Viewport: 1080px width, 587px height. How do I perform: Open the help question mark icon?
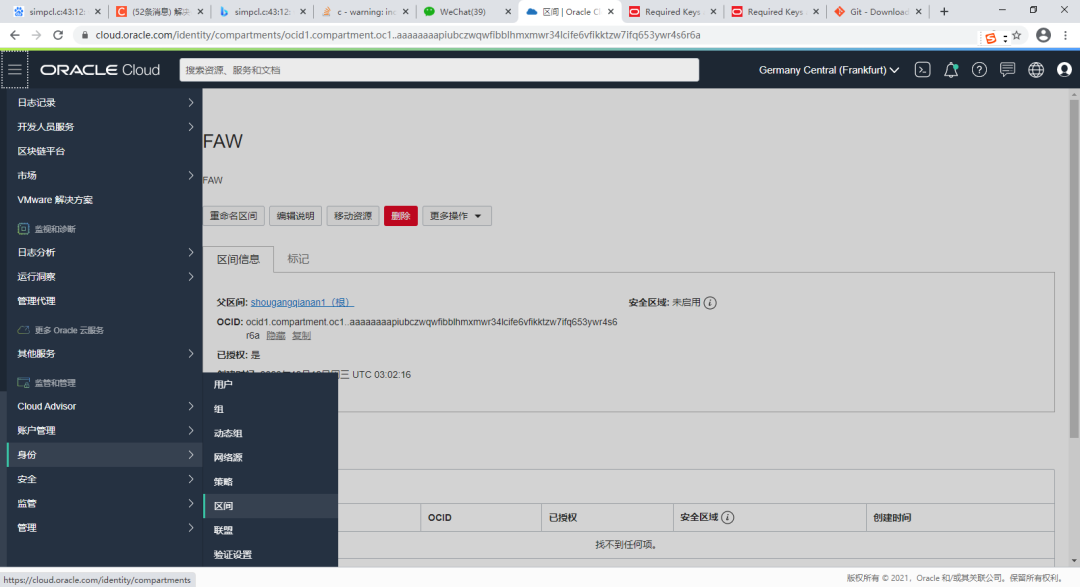click(979, 70)
